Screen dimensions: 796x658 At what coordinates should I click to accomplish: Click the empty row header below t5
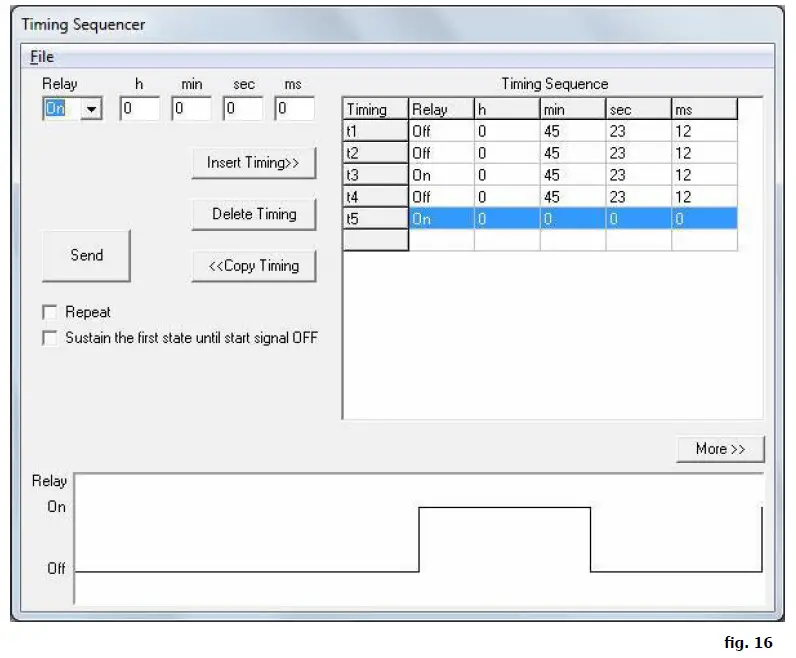coord(376,241)
